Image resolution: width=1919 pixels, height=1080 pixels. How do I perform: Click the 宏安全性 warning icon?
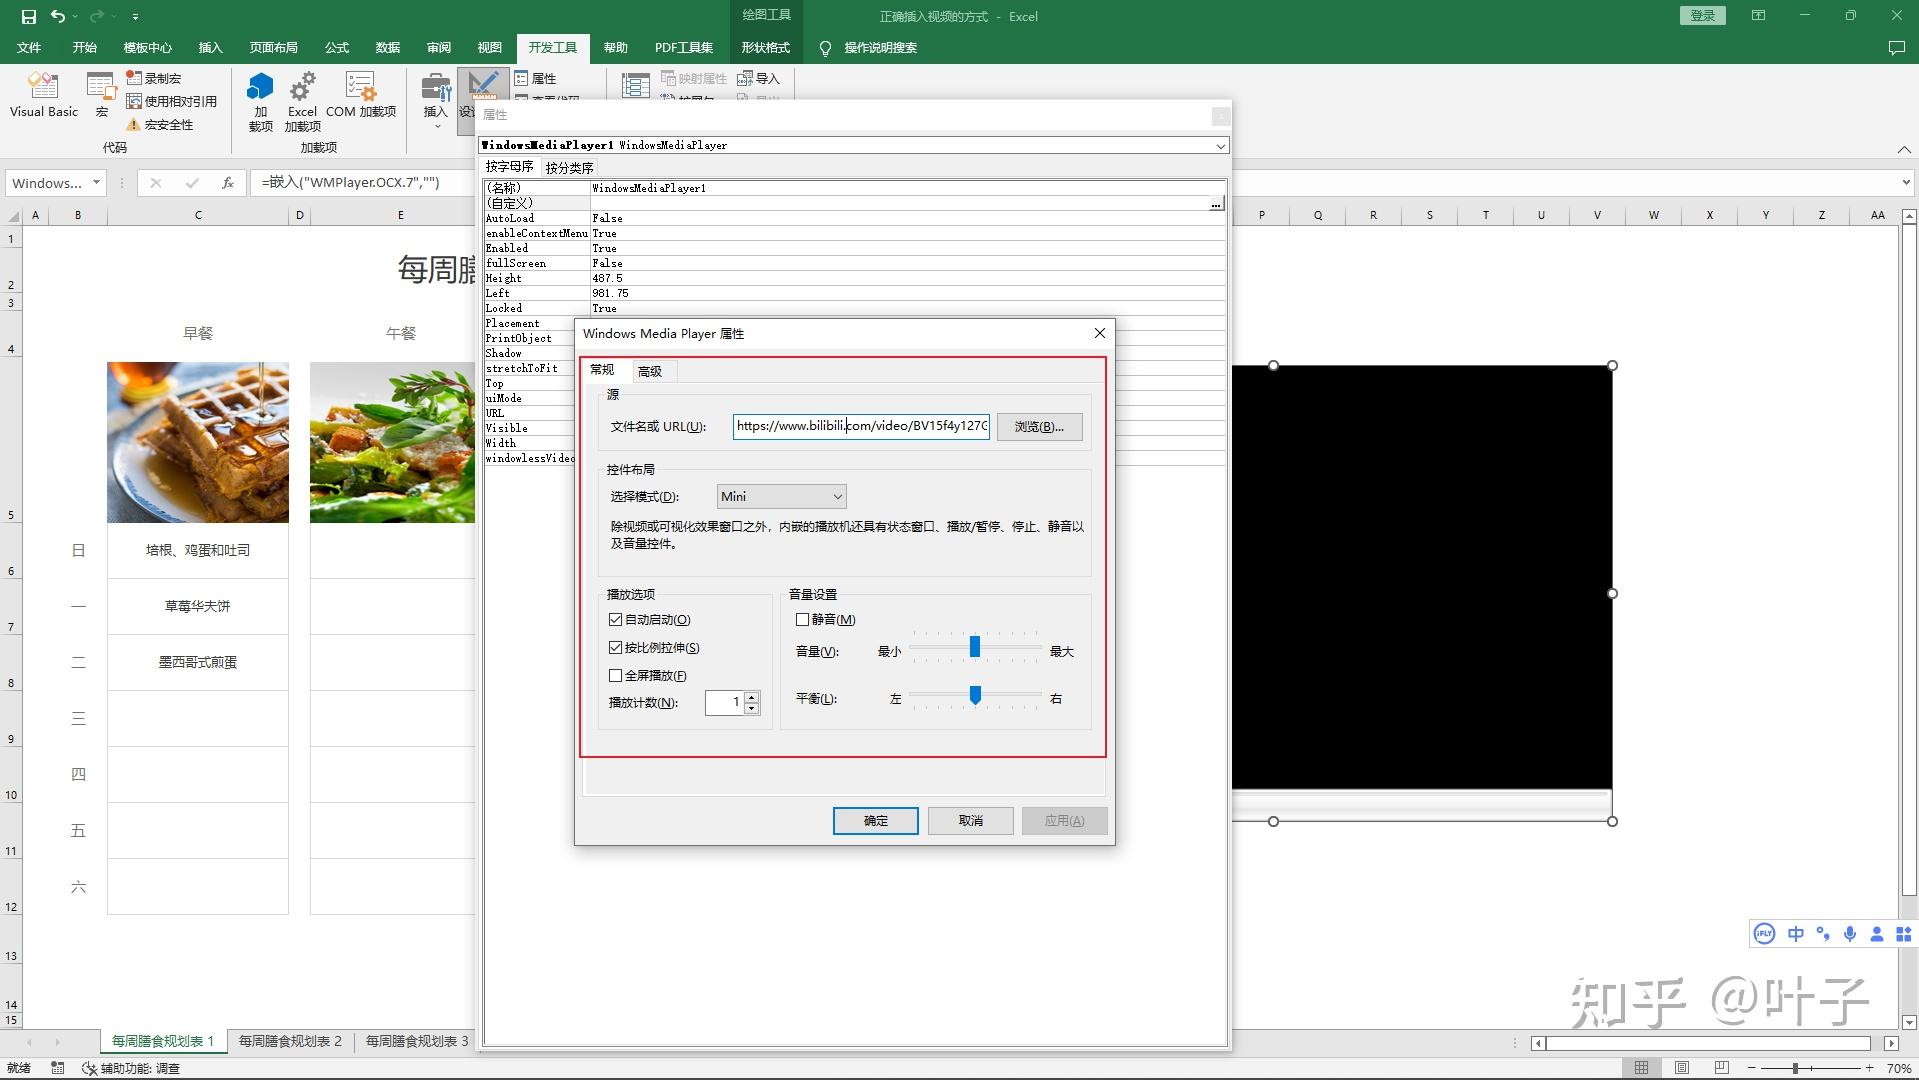click(x=134, y=125)
